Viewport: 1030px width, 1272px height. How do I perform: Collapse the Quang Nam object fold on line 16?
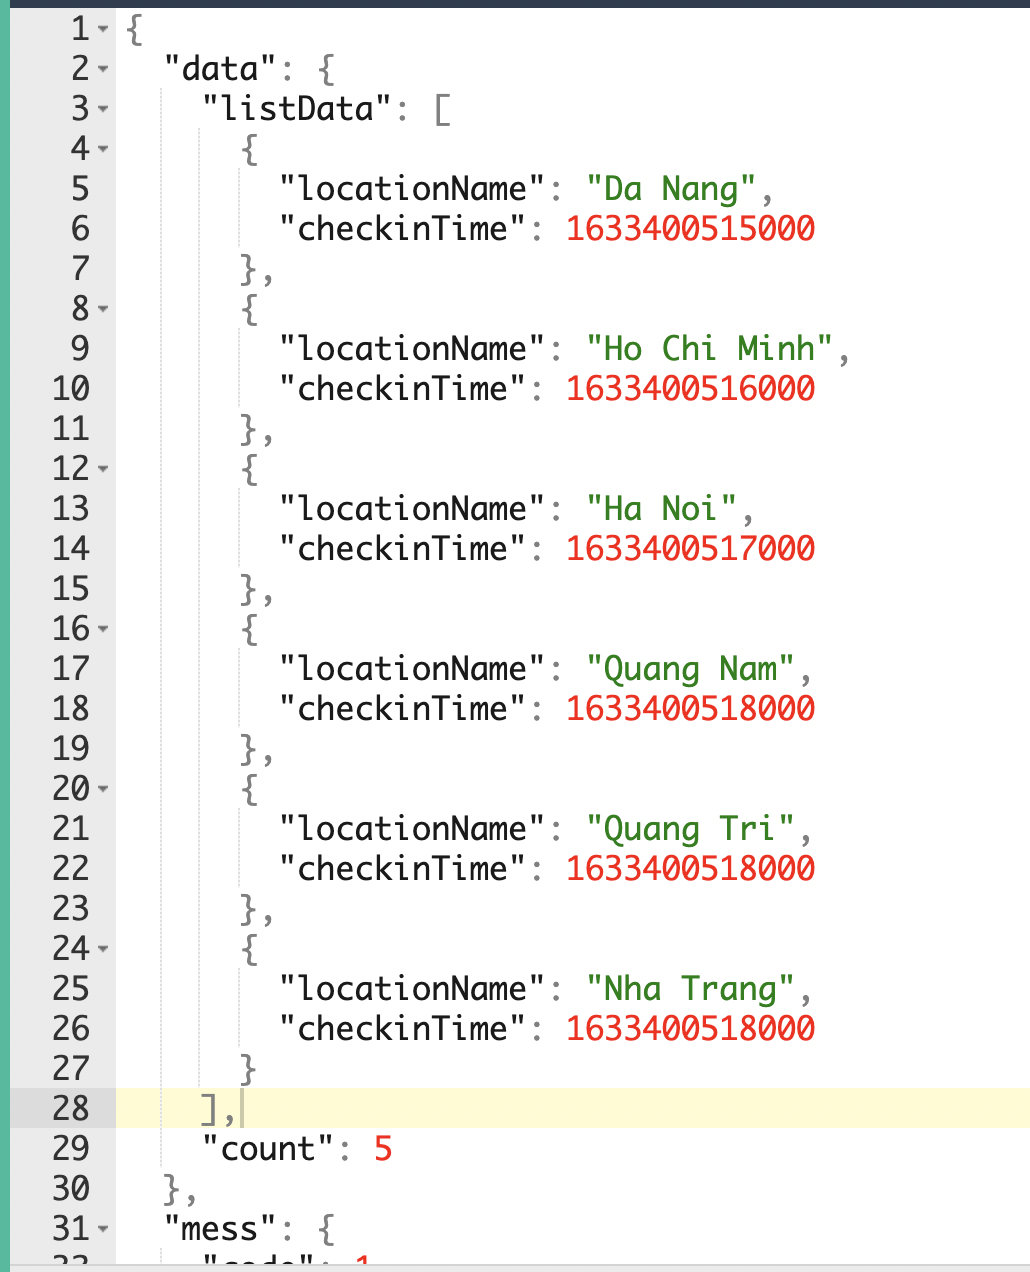(103, 629)
